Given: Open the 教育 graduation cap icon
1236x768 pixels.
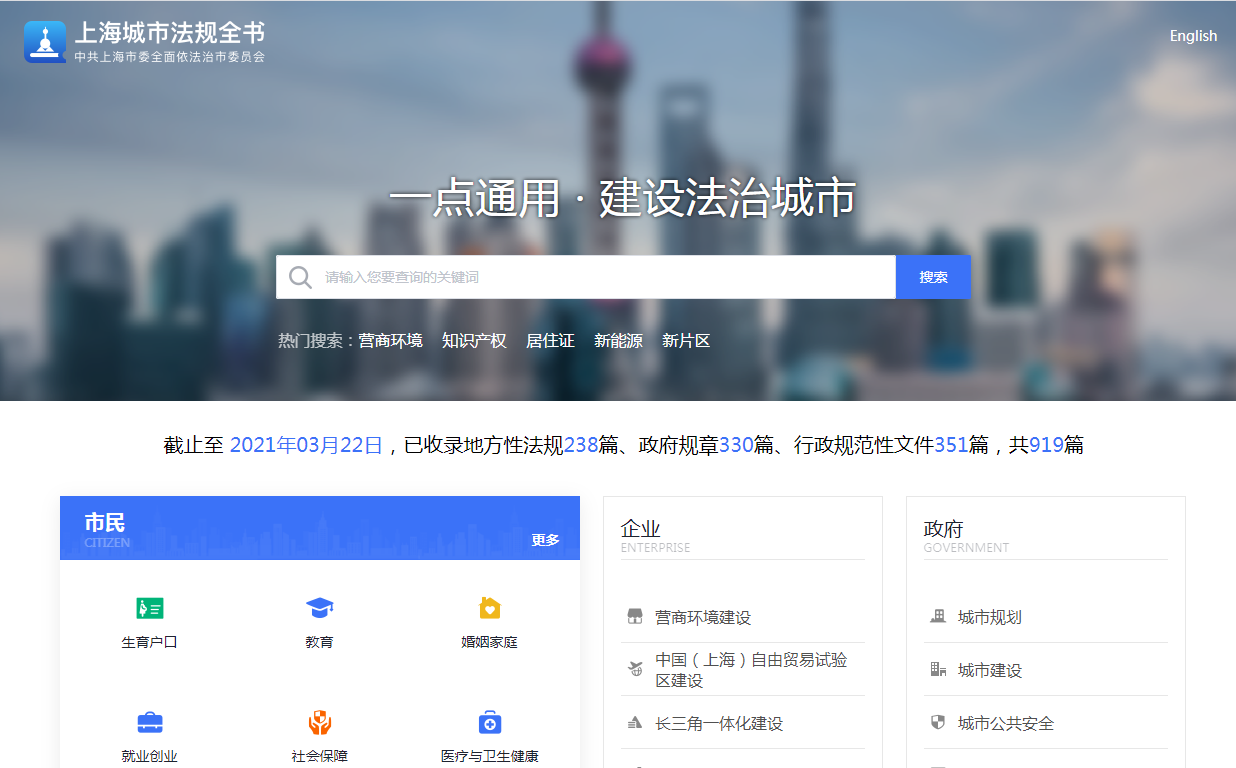Looking at the screenshot, I should (x=319, y=608).
